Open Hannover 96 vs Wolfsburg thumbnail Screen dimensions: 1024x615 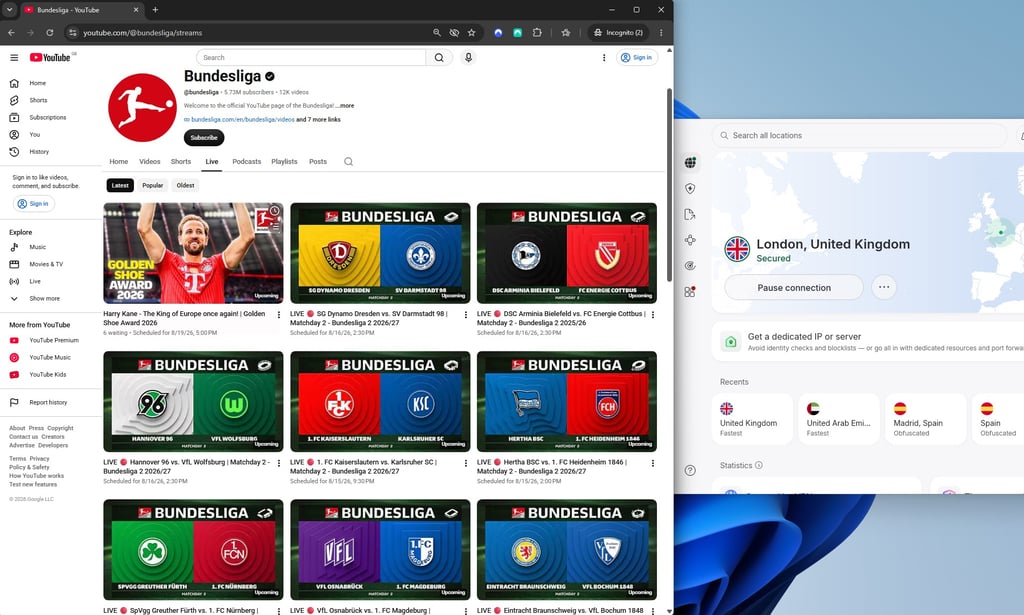193,402
